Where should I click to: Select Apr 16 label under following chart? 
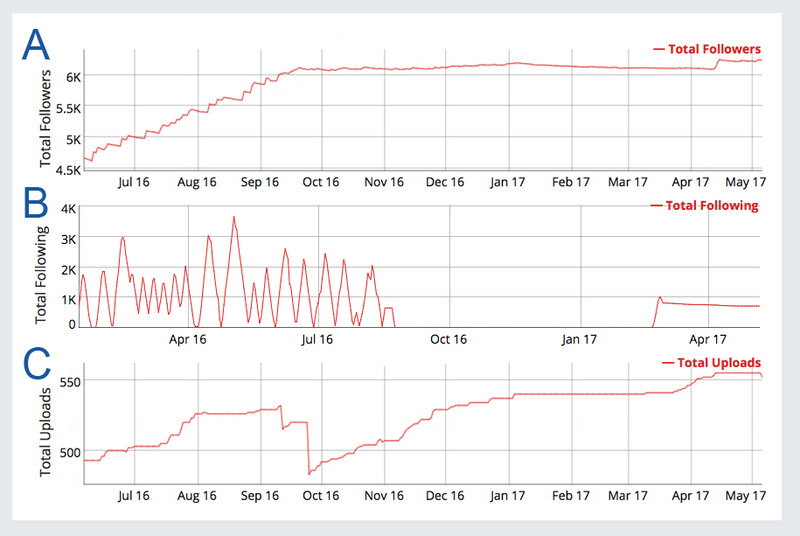[188, 339]
